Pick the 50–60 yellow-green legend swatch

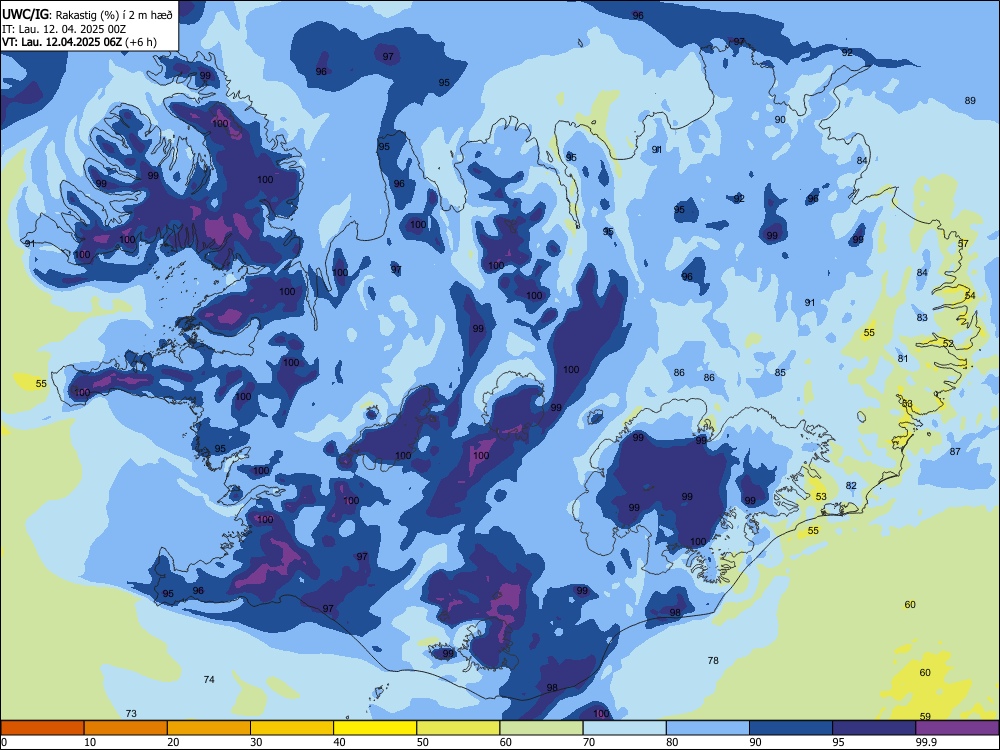(x=458, y=728)
